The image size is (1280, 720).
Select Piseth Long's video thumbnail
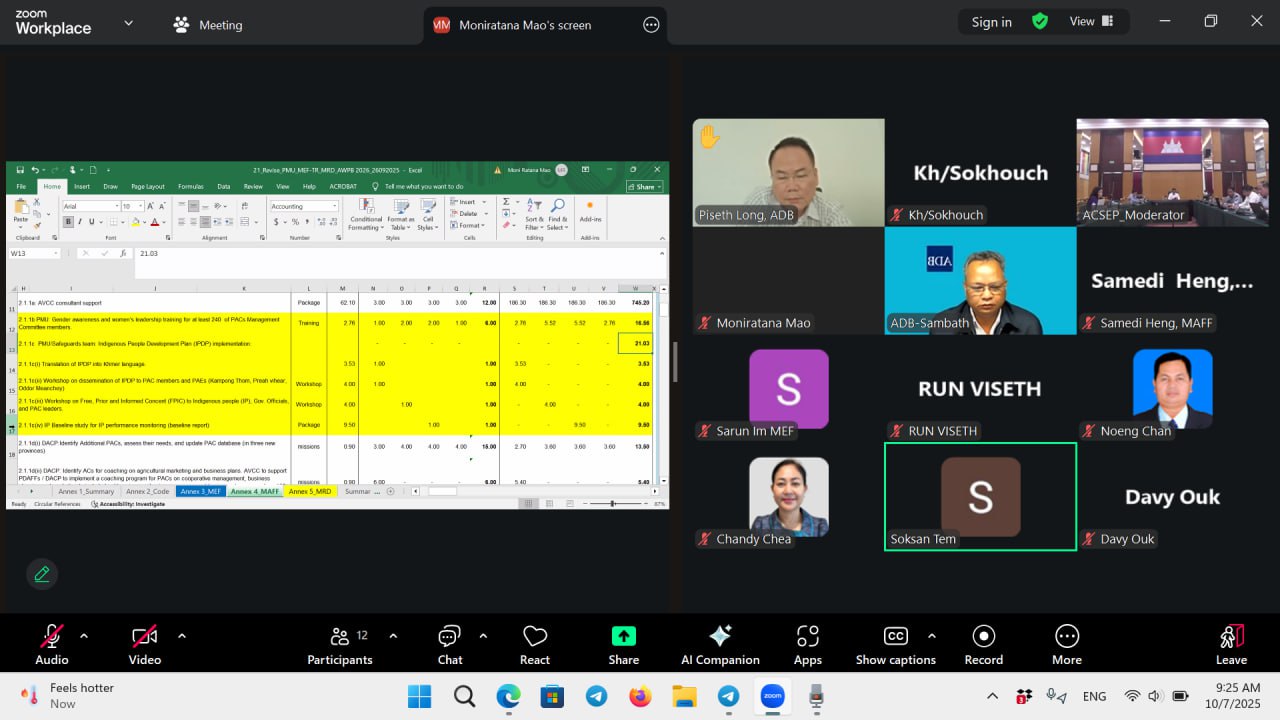(x=788, y=172)
